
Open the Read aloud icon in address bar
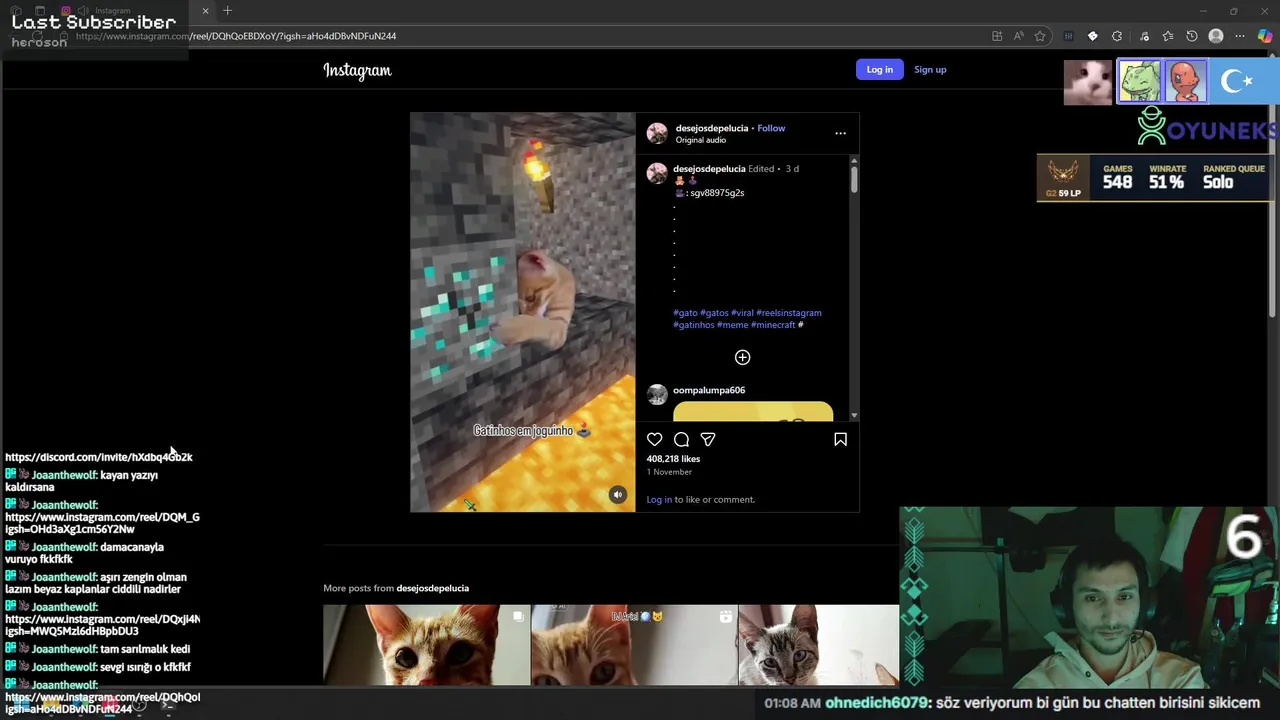(1018, 36)
